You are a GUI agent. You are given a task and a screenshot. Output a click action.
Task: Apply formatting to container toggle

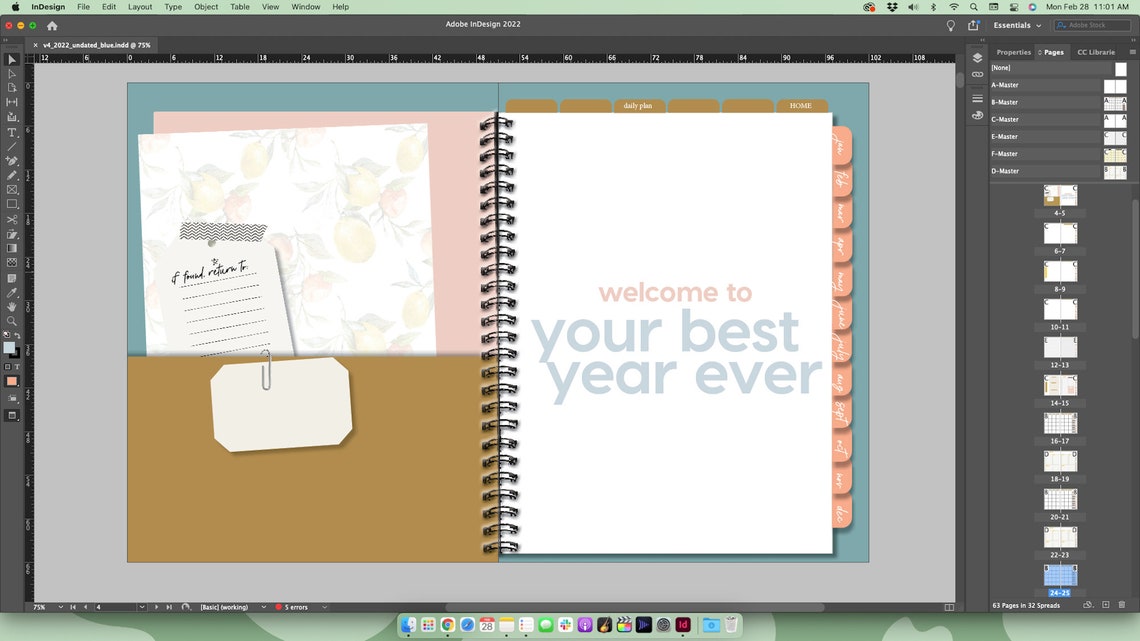click(x=7, y=367)
